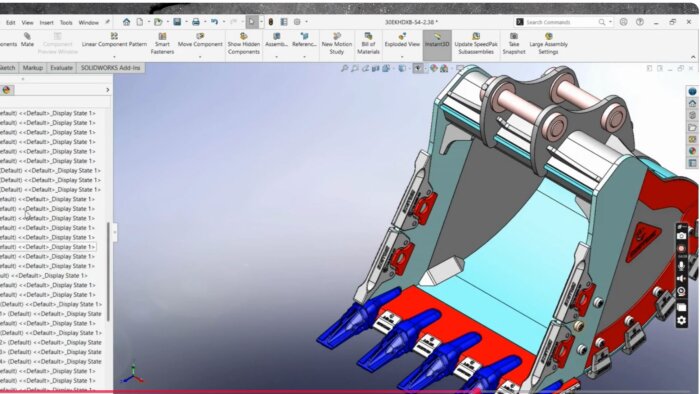Open Reference Geometry tool
Image resolution: width=700 pixels, height=394 pixels.
(304, 40)
